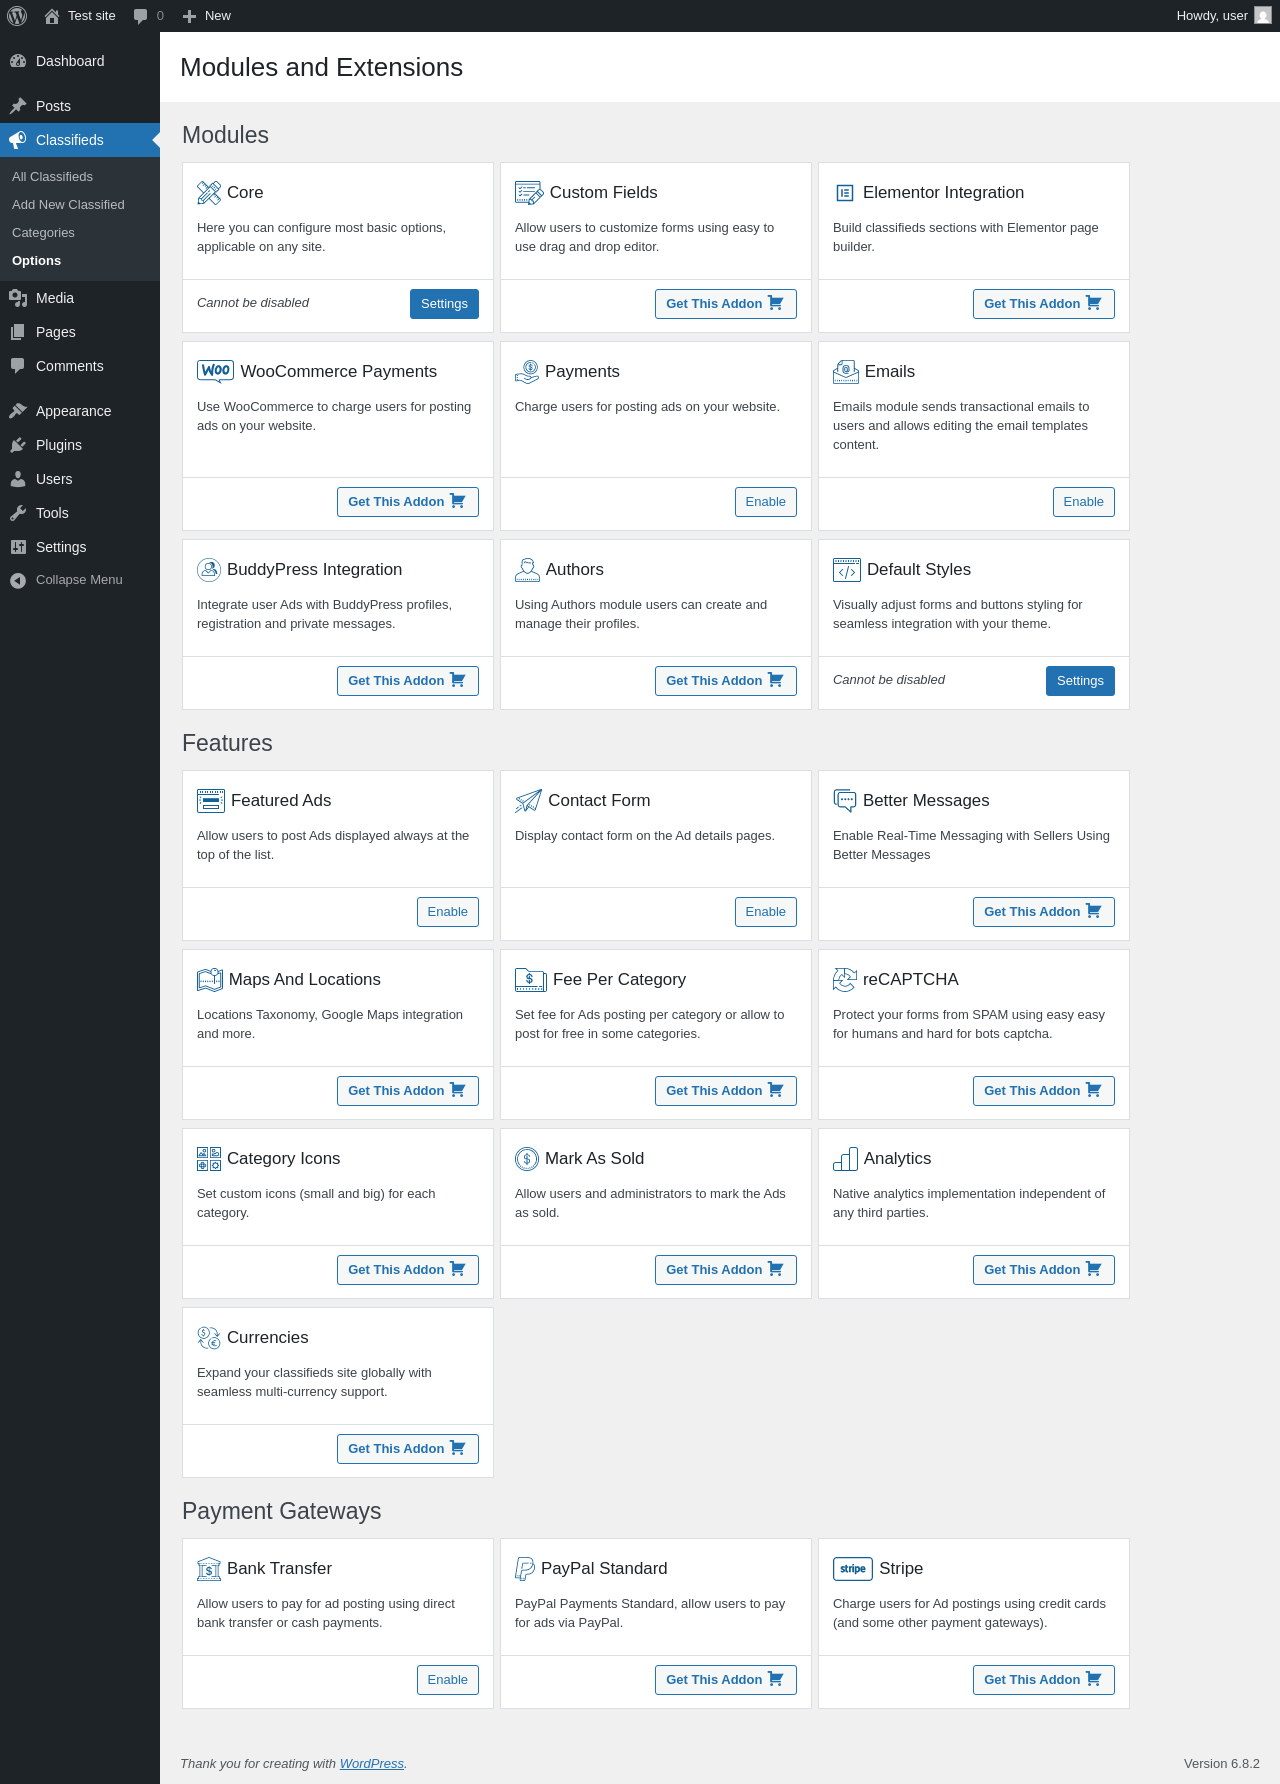Click the Authors module icon
1280x1784 pixels.
(527, 569)
